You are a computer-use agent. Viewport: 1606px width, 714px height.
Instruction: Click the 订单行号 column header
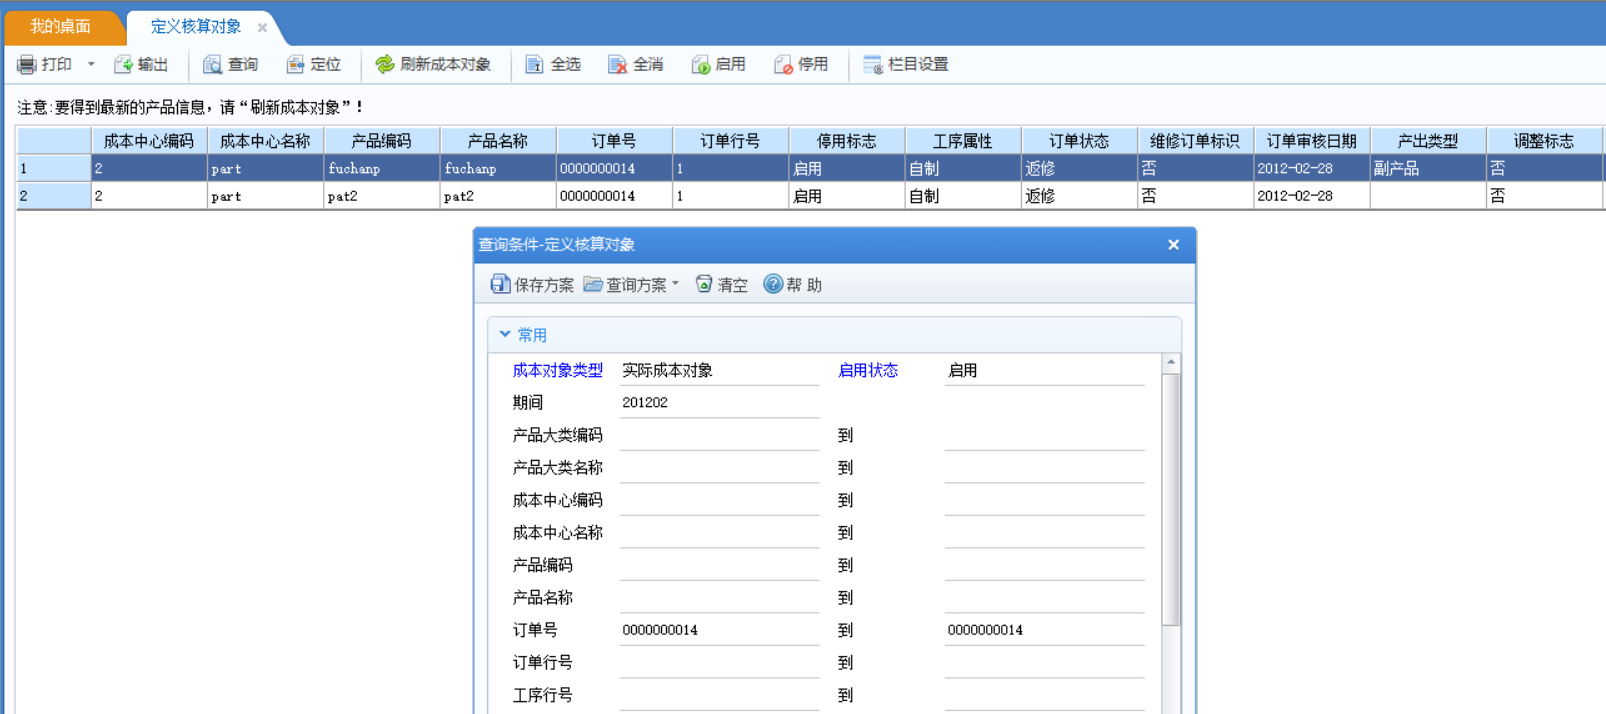[x=730, y=141]
